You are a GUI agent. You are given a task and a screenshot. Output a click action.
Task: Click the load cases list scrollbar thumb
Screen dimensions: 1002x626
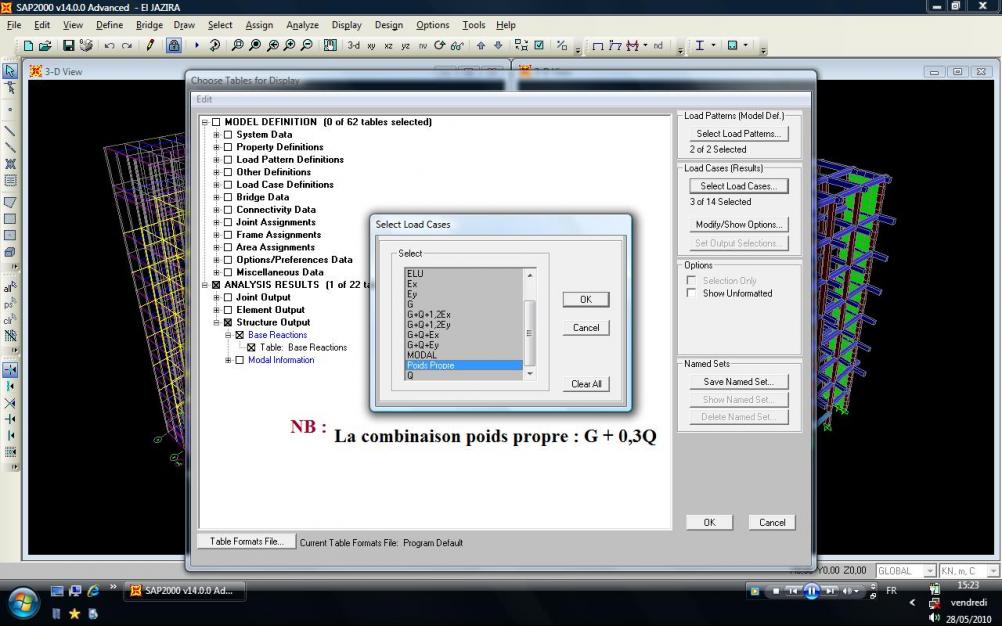pos(529,332)
